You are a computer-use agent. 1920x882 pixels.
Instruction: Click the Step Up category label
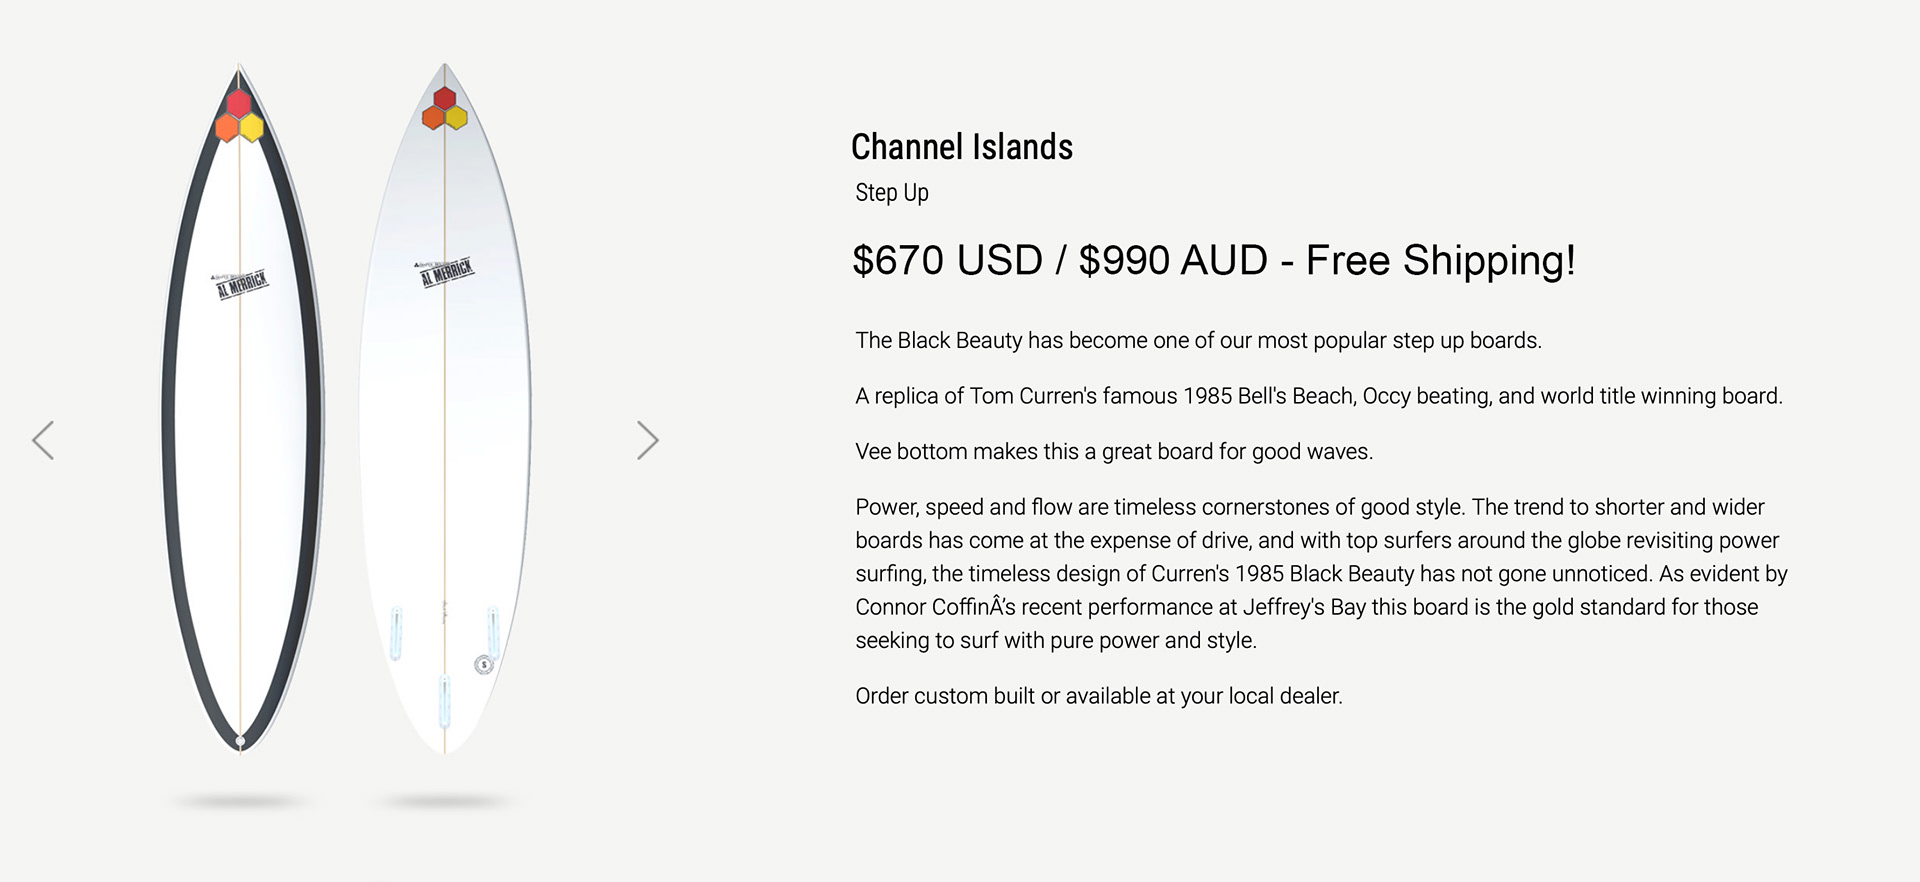pos(891,192)
